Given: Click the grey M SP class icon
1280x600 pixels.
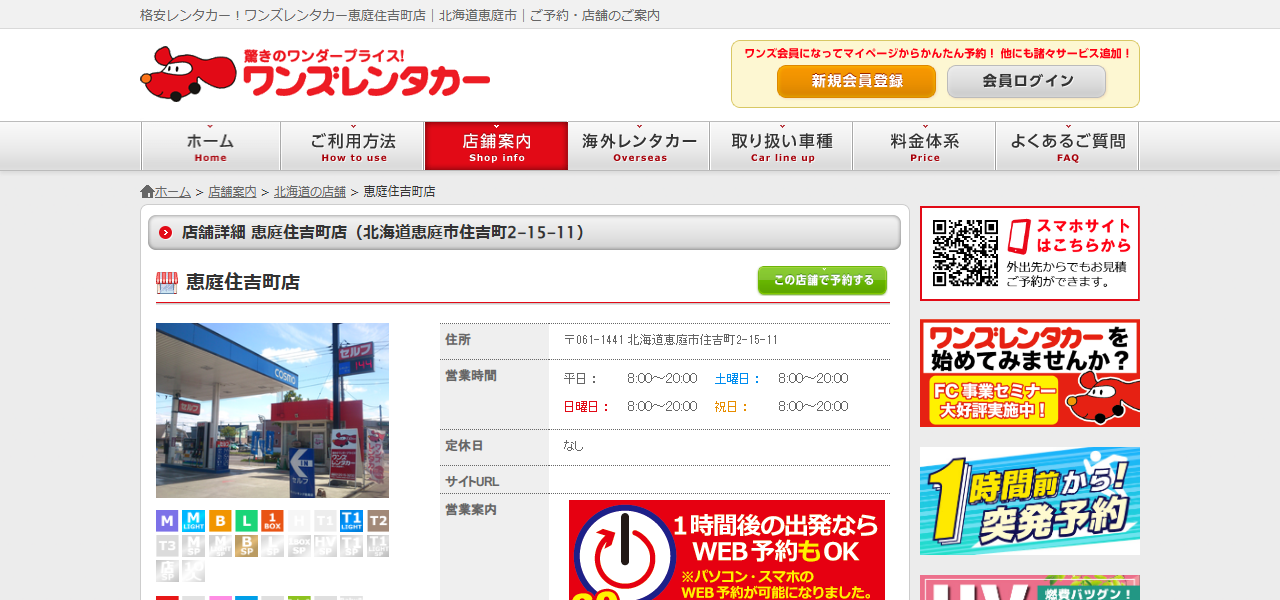Looking at the screenshot, I should click(x=193, y=546).
